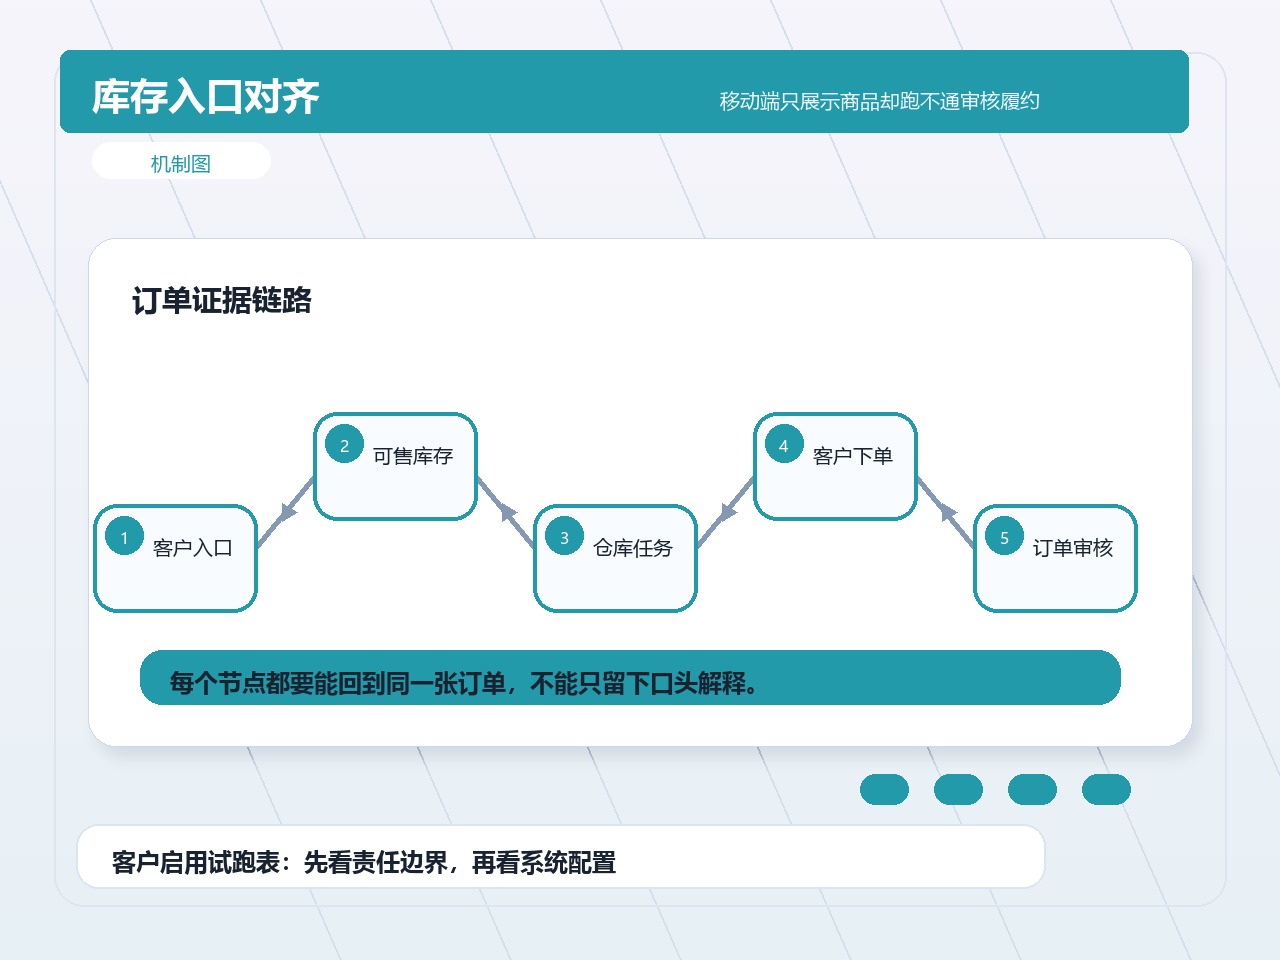This screenshot has height=960, width=1280.
Task: Click the step number 1 badge
Action: pyautogui.click(x=125, y=536)
